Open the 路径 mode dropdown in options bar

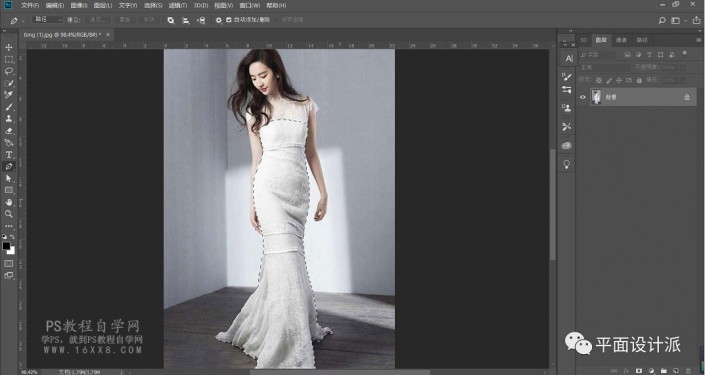[48, 20]
